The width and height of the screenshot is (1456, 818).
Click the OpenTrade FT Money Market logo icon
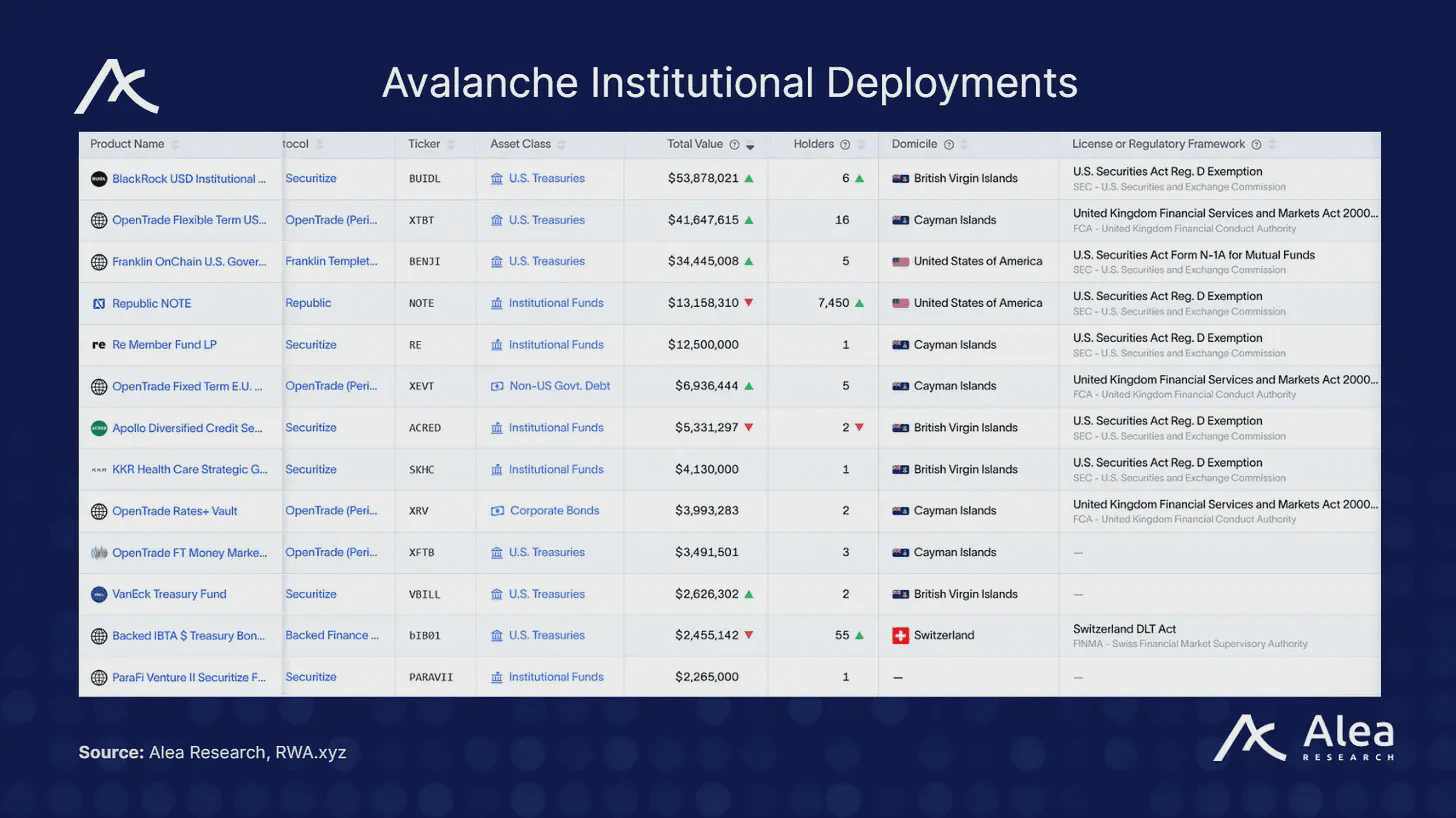click(x=99, y=553)
